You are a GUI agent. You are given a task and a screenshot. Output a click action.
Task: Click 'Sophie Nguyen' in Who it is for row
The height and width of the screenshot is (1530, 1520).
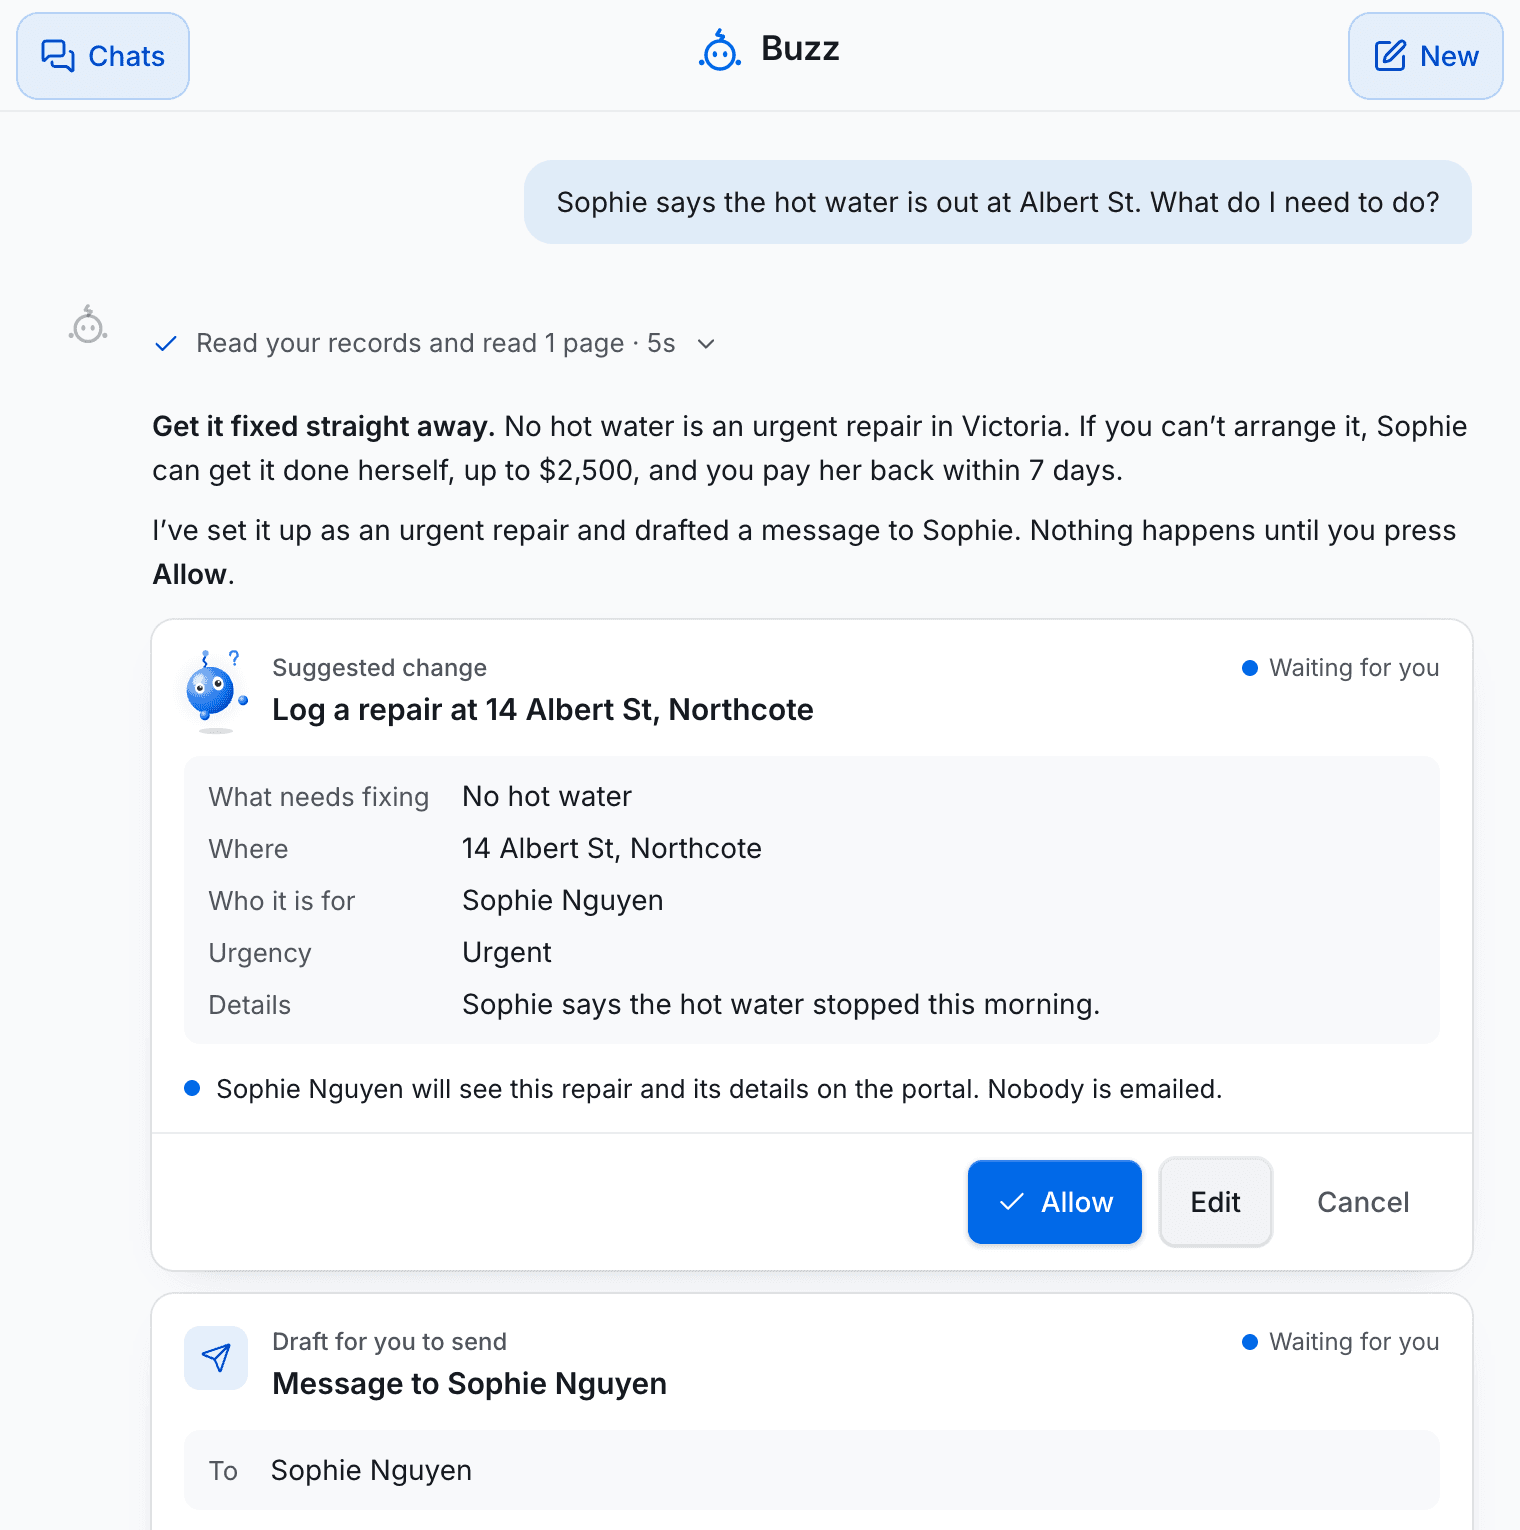tap(563, 900)
